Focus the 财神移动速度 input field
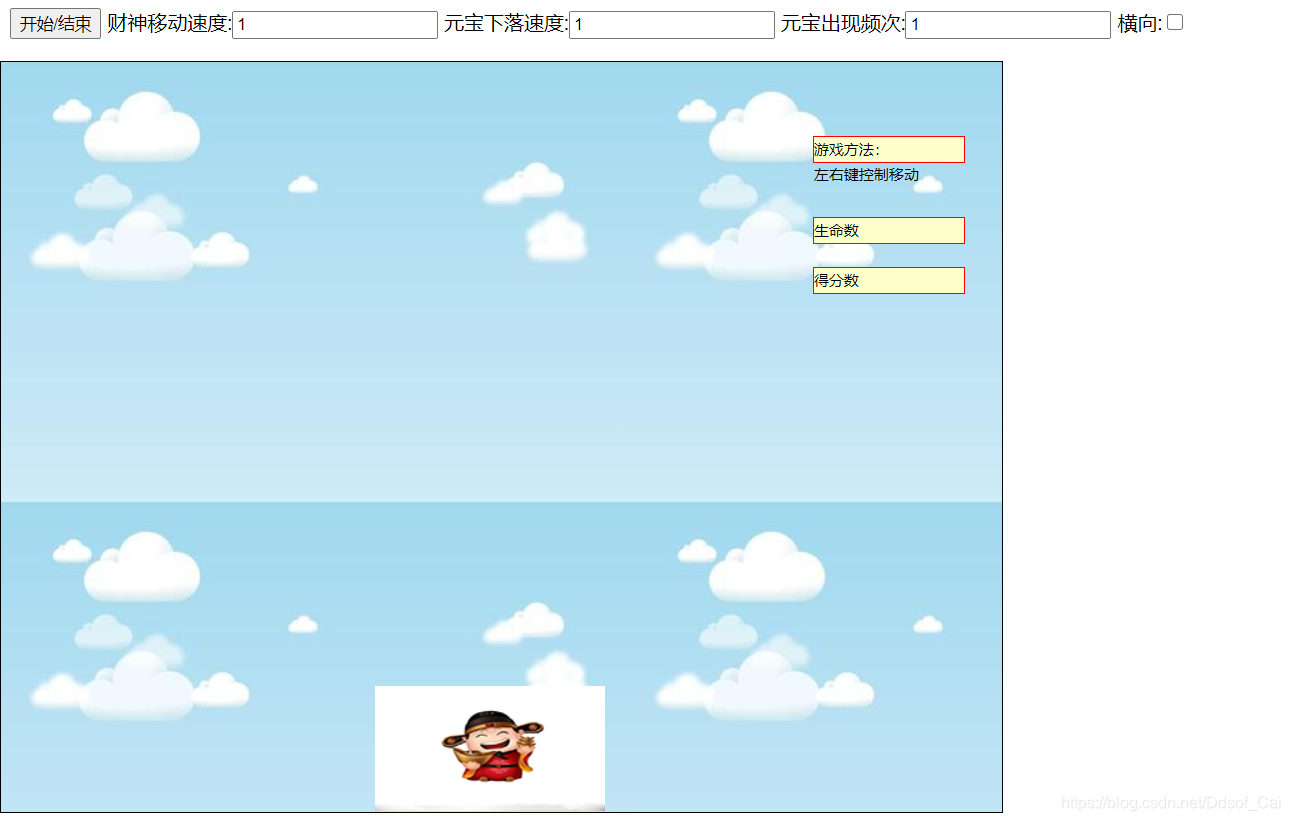1290x821 pixels. [335, 25]
